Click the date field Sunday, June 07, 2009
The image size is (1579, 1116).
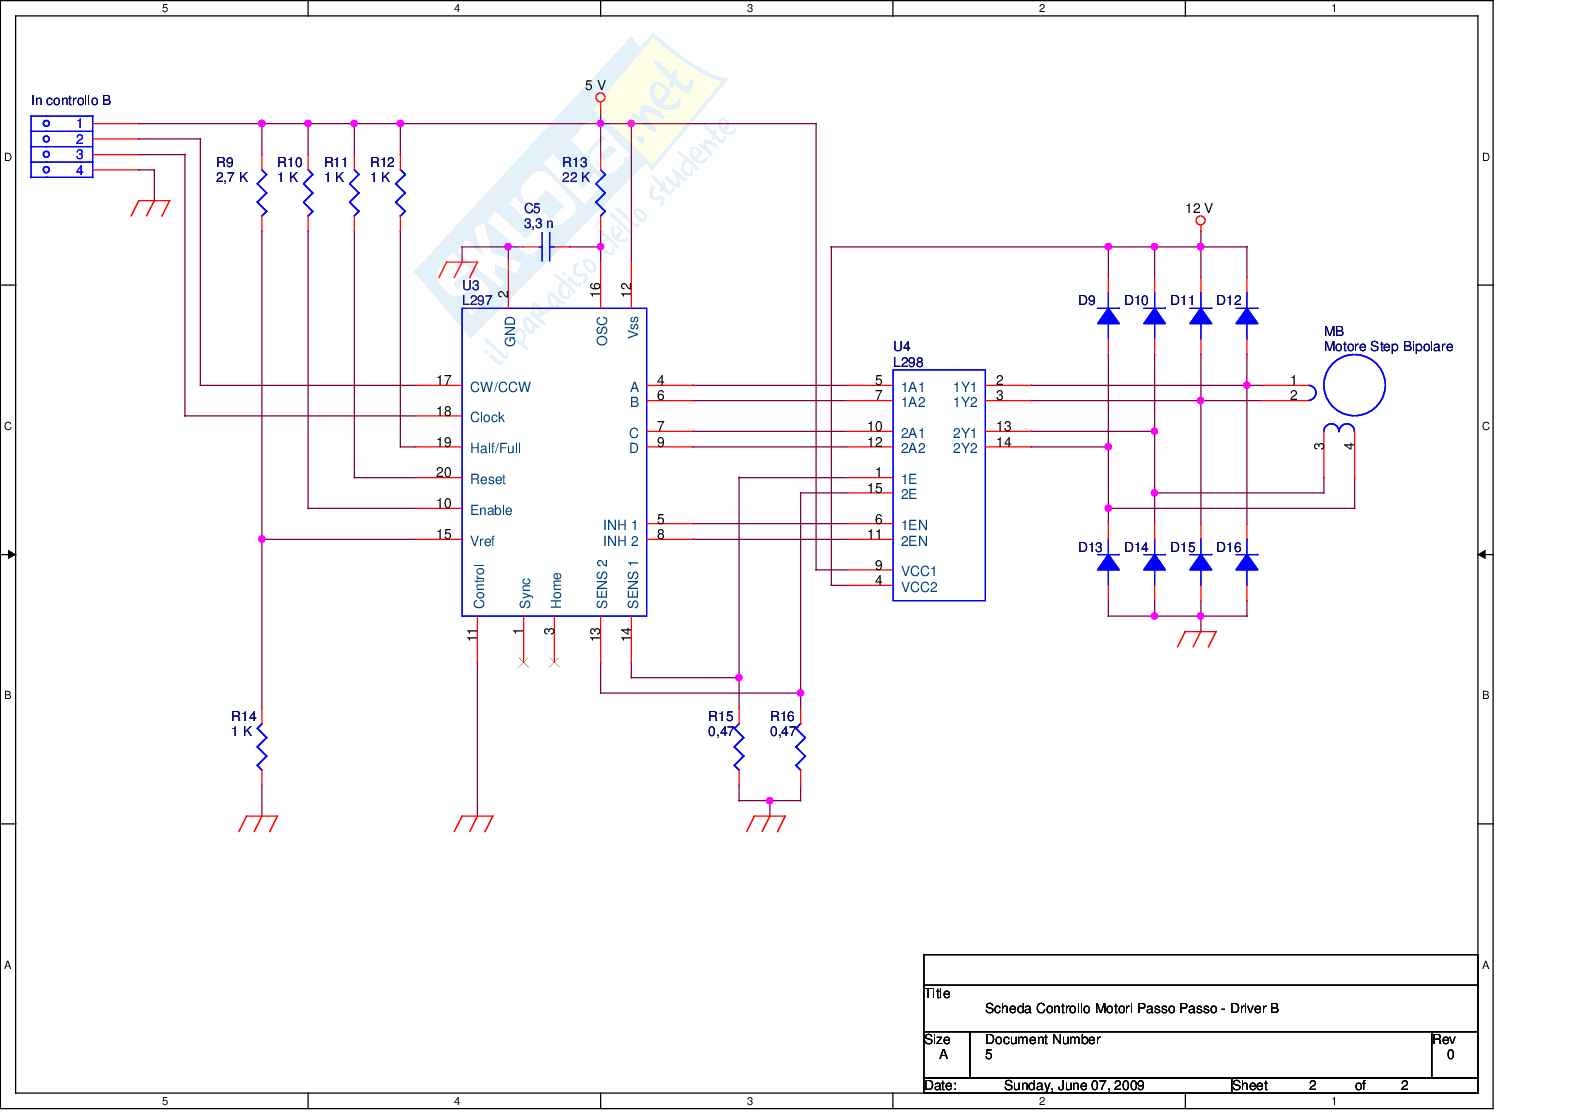[1073, 1085]
